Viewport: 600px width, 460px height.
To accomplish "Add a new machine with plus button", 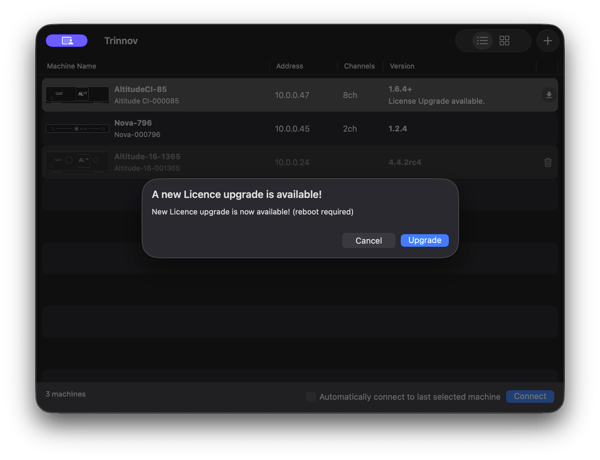I will pos(548,41).
